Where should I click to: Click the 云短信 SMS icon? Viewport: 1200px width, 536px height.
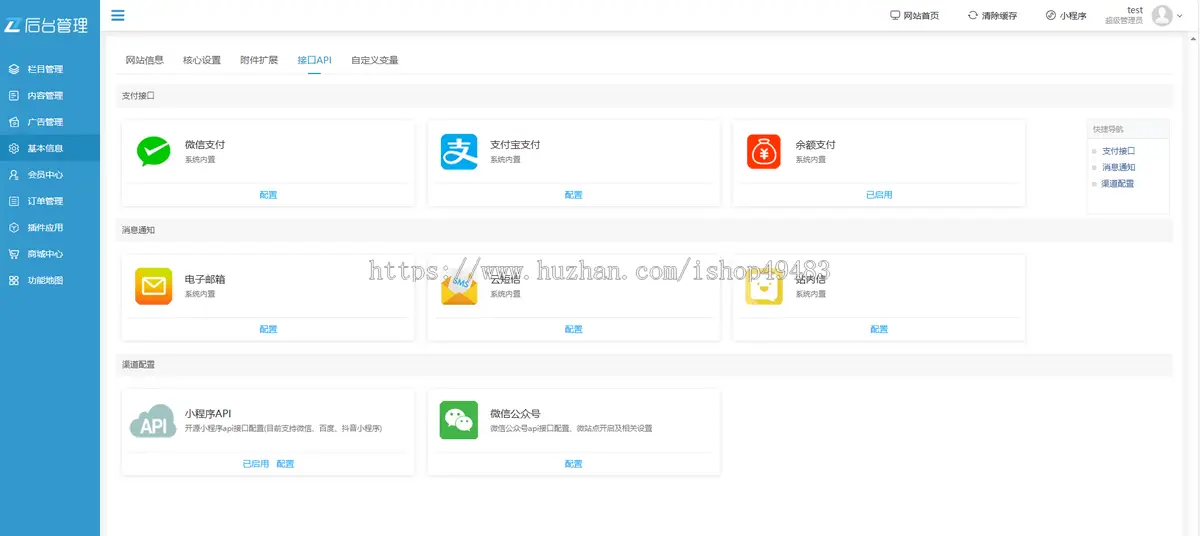[x=459, y=288]
